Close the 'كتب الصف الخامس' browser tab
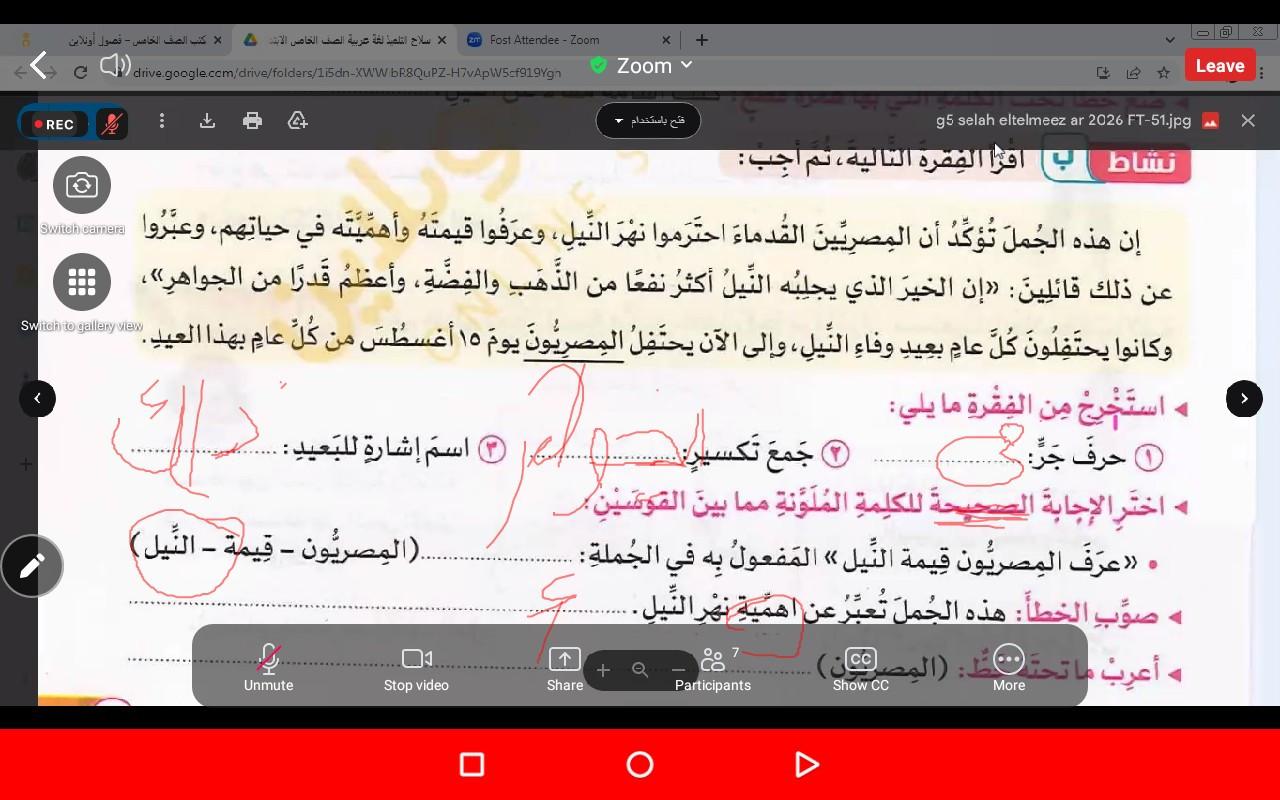The height and width of the screenshot is (800, 1280). click(x=217, y=40)
